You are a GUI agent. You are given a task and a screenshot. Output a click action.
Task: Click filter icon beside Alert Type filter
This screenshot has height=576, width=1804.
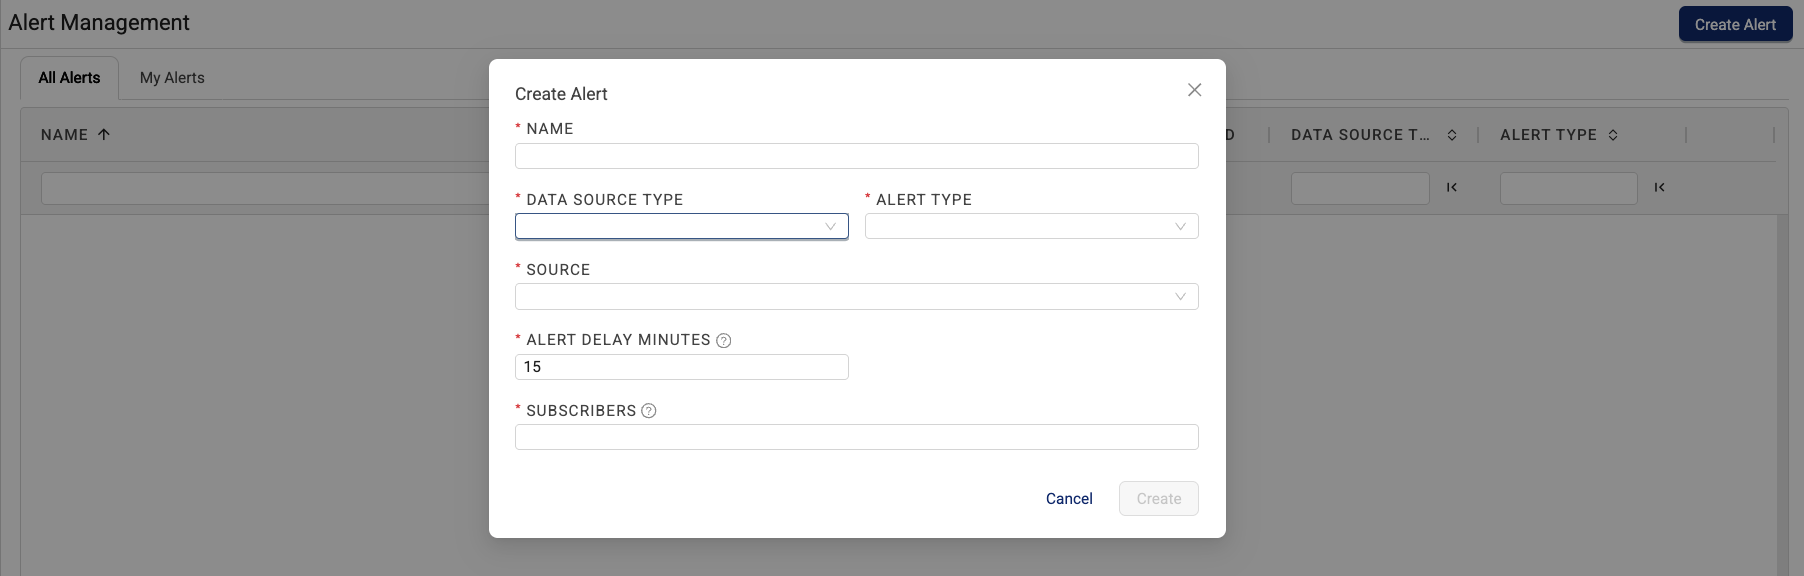pos(1660,188)
